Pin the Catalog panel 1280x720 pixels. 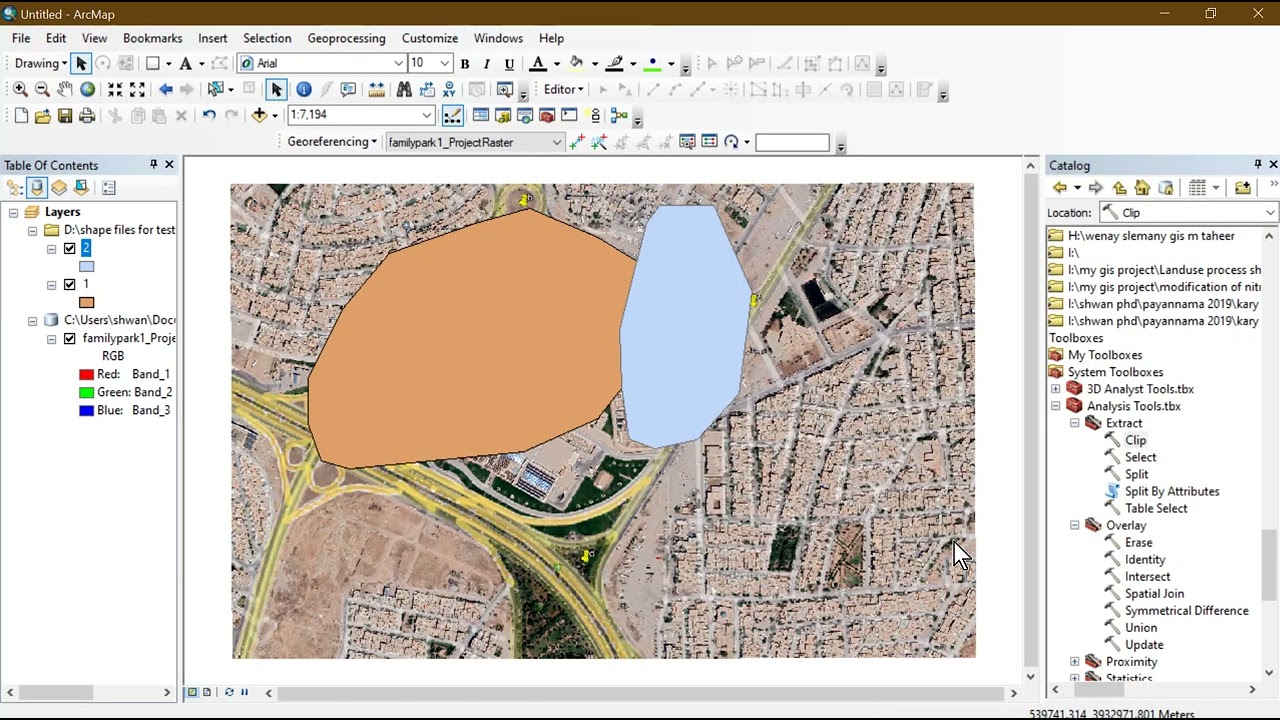pyautogui.click(x=1257, y=164)
